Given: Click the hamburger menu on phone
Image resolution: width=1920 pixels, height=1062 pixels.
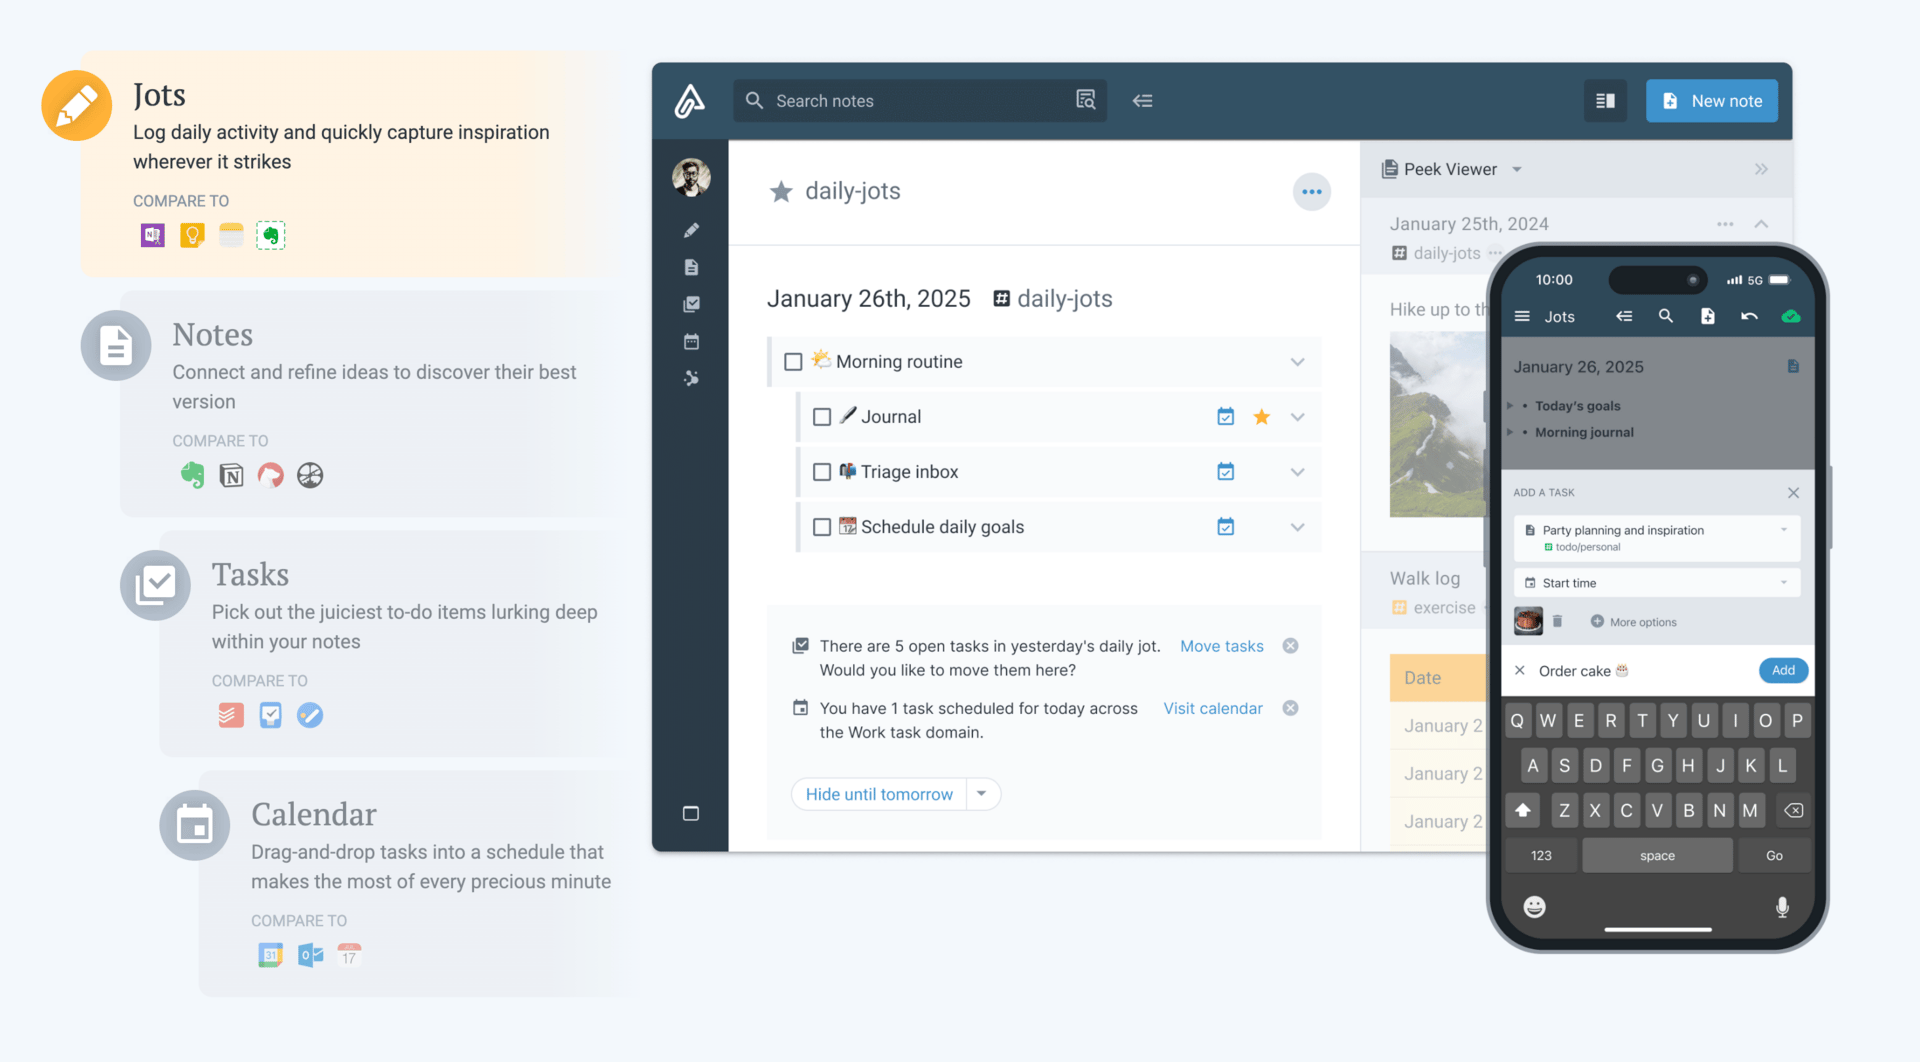Looking at the screenshot, I should click(1522, 316).
